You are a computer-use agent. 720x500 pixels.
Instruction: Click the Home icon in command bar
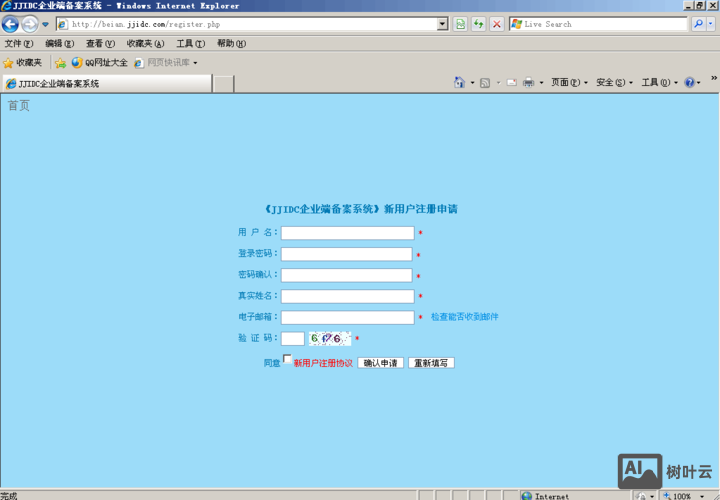click(460, 83)
